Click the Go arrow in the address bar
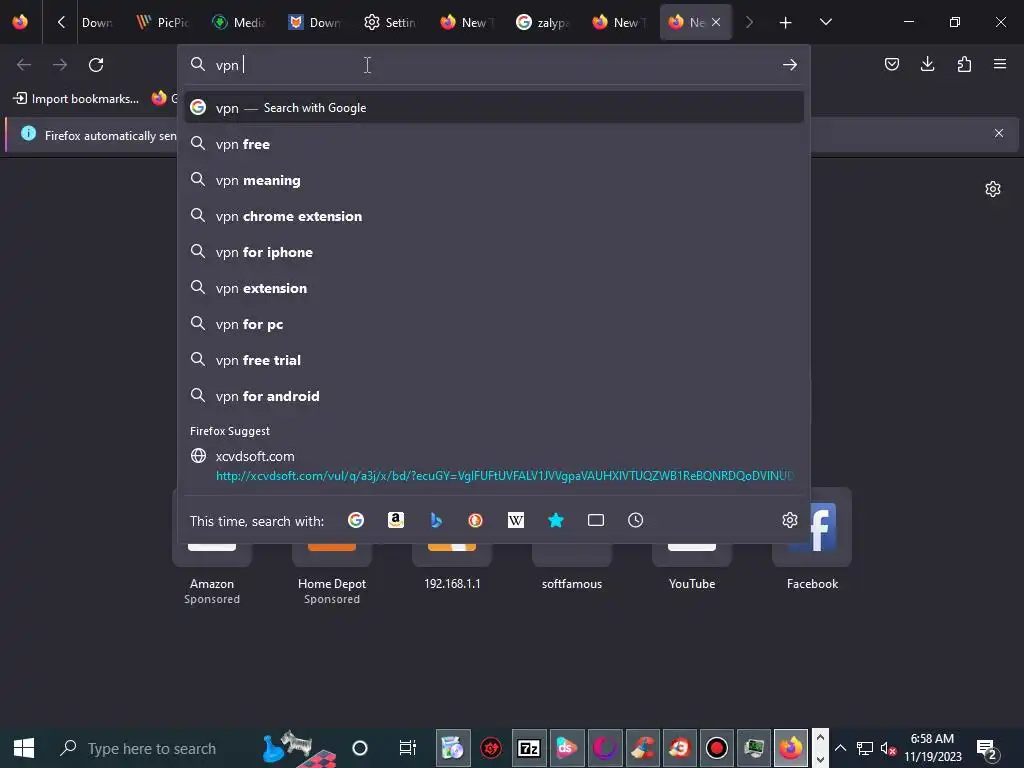 [x=790, y=65]
